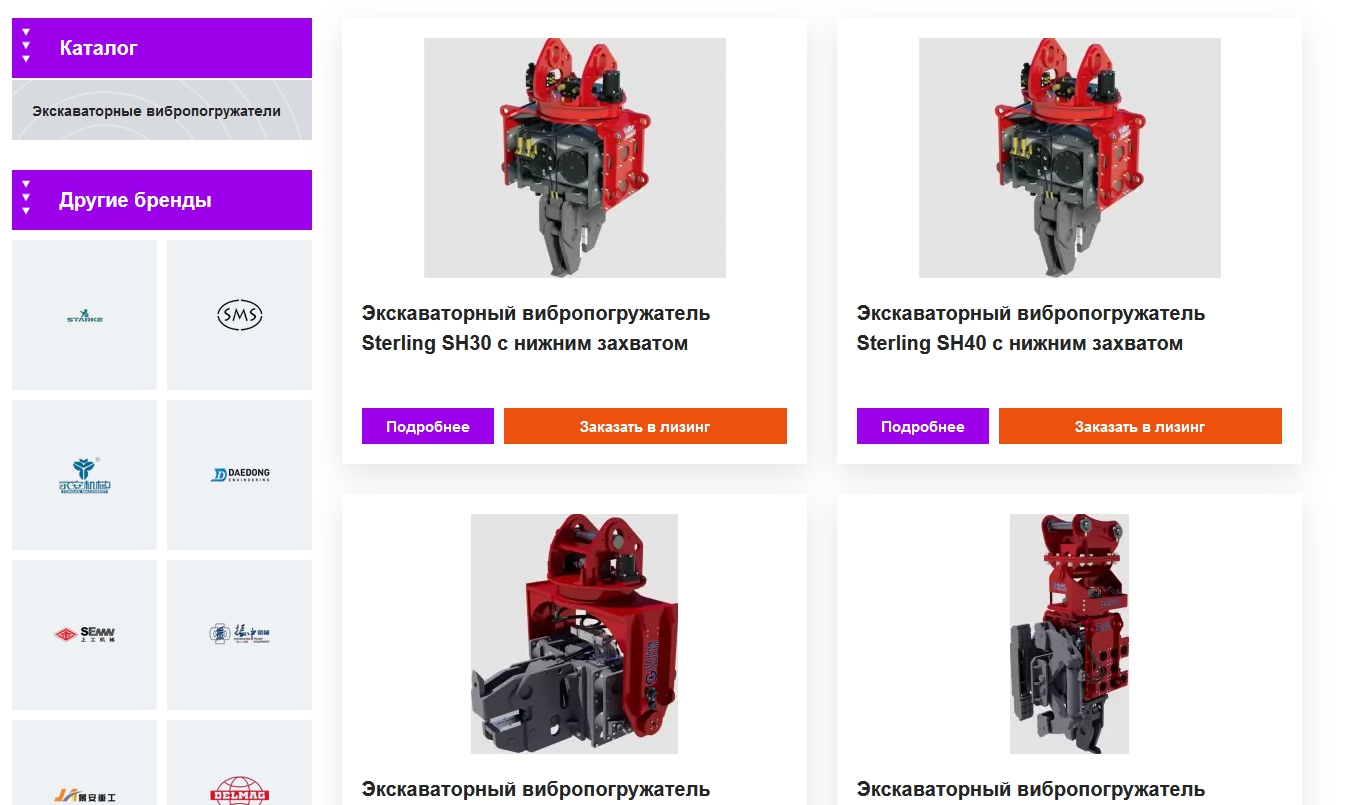Open the Sterling SH30 product title link
1345x805 pixels.
click(x=536, y=328)
